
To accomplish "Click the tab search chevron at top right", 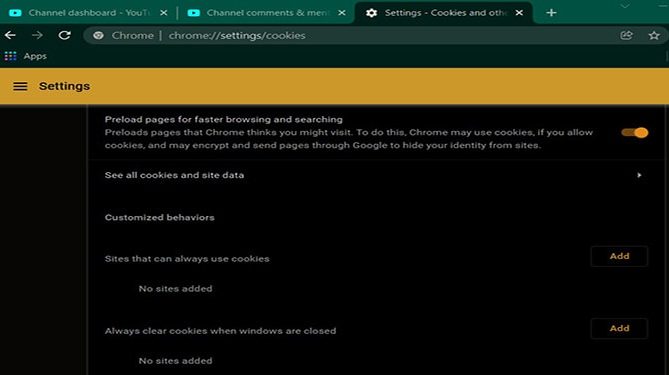I will [x=625, y=6].
